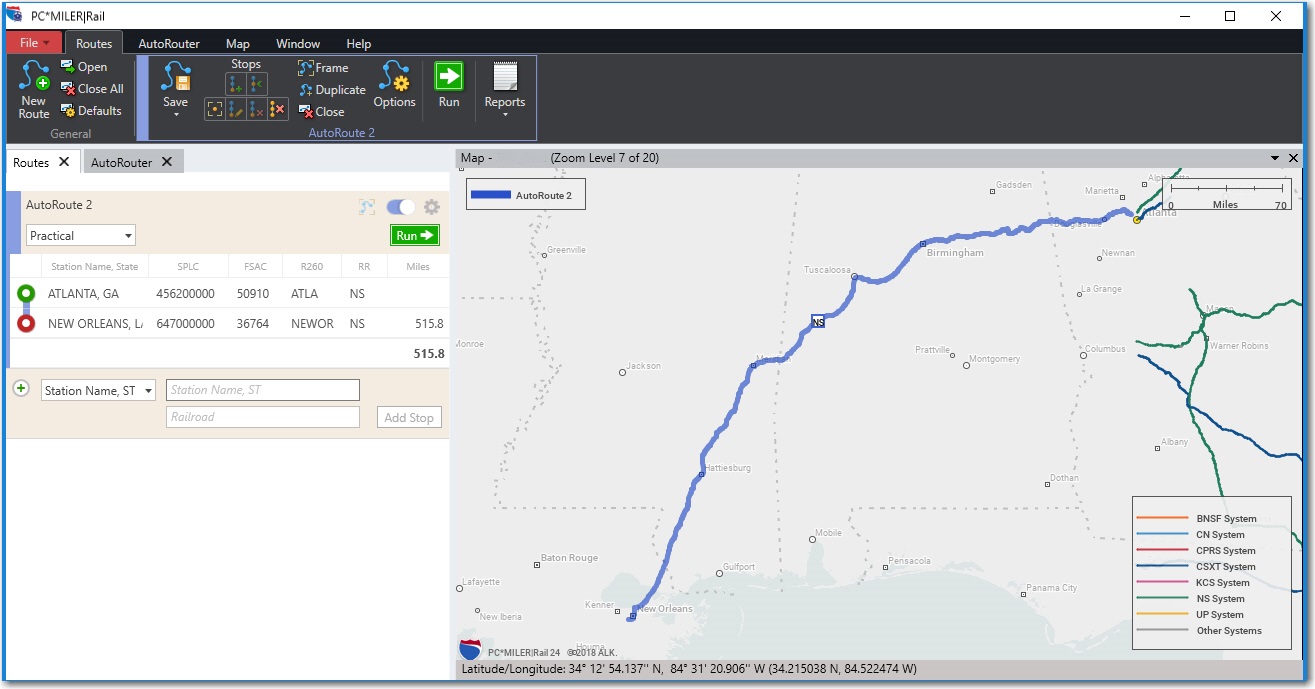The width and height of the screenshot is (1315, 689).
Task: Click the Station Name, State column header
Action: pyautogui.click(x=95, y=267)
